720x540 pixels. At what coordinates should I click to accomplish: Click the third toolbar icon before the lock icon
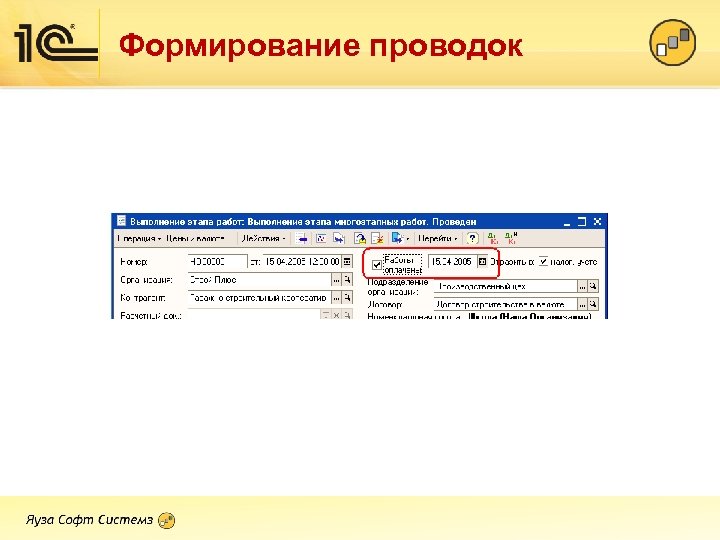[x=339, y=238]
